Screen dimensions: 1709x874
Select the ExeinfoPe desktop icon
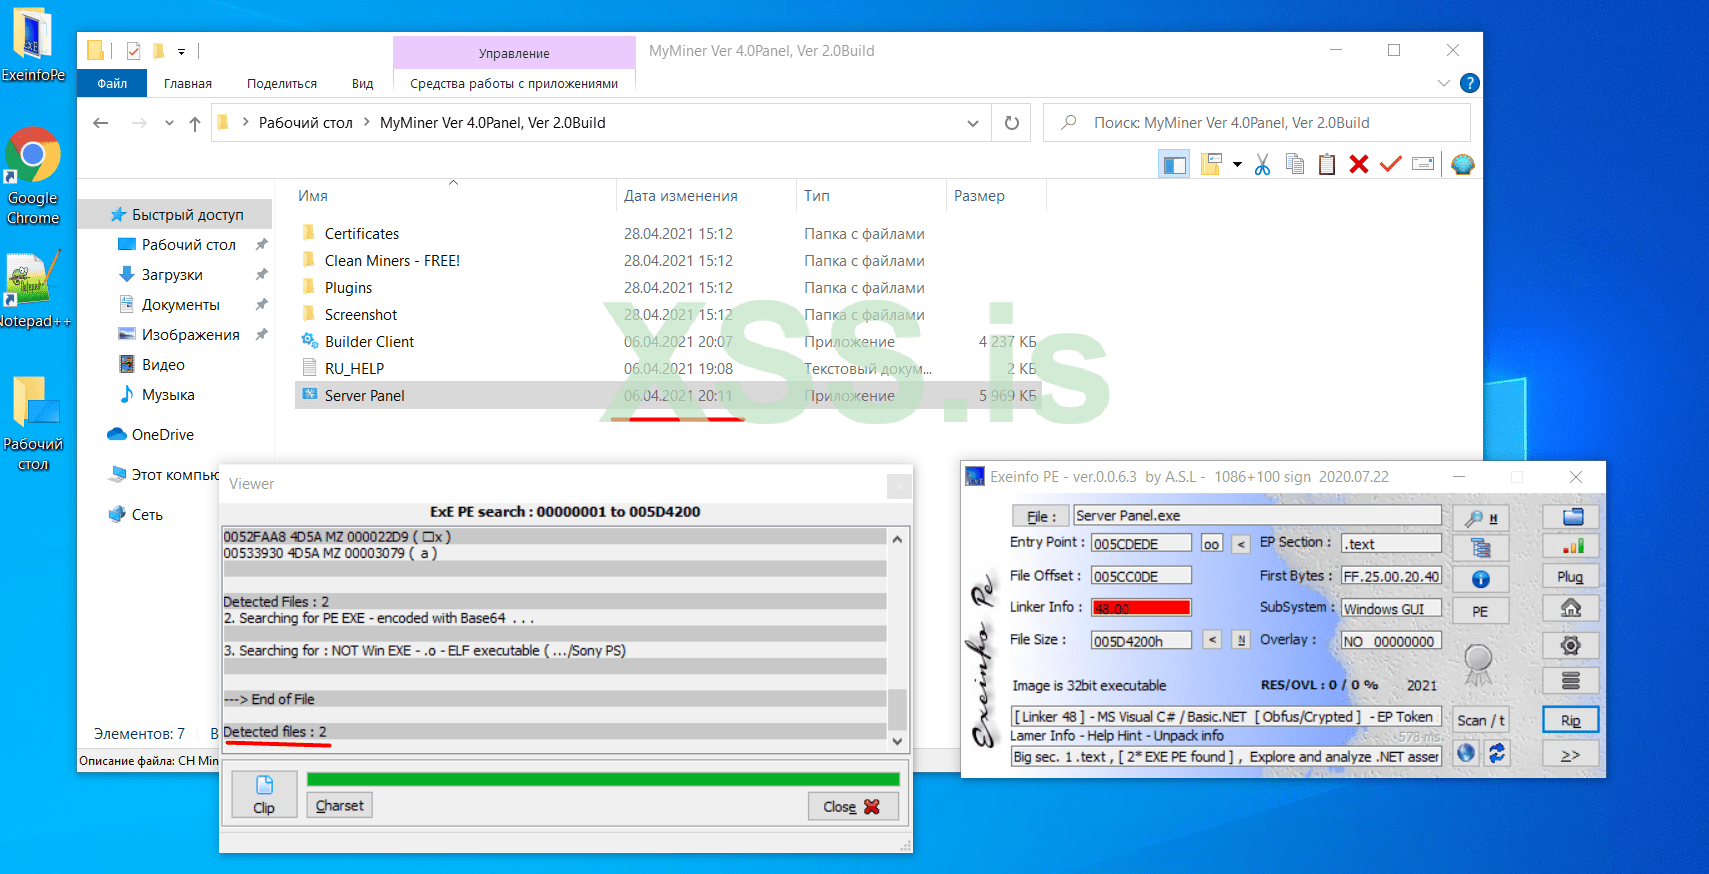33,45
